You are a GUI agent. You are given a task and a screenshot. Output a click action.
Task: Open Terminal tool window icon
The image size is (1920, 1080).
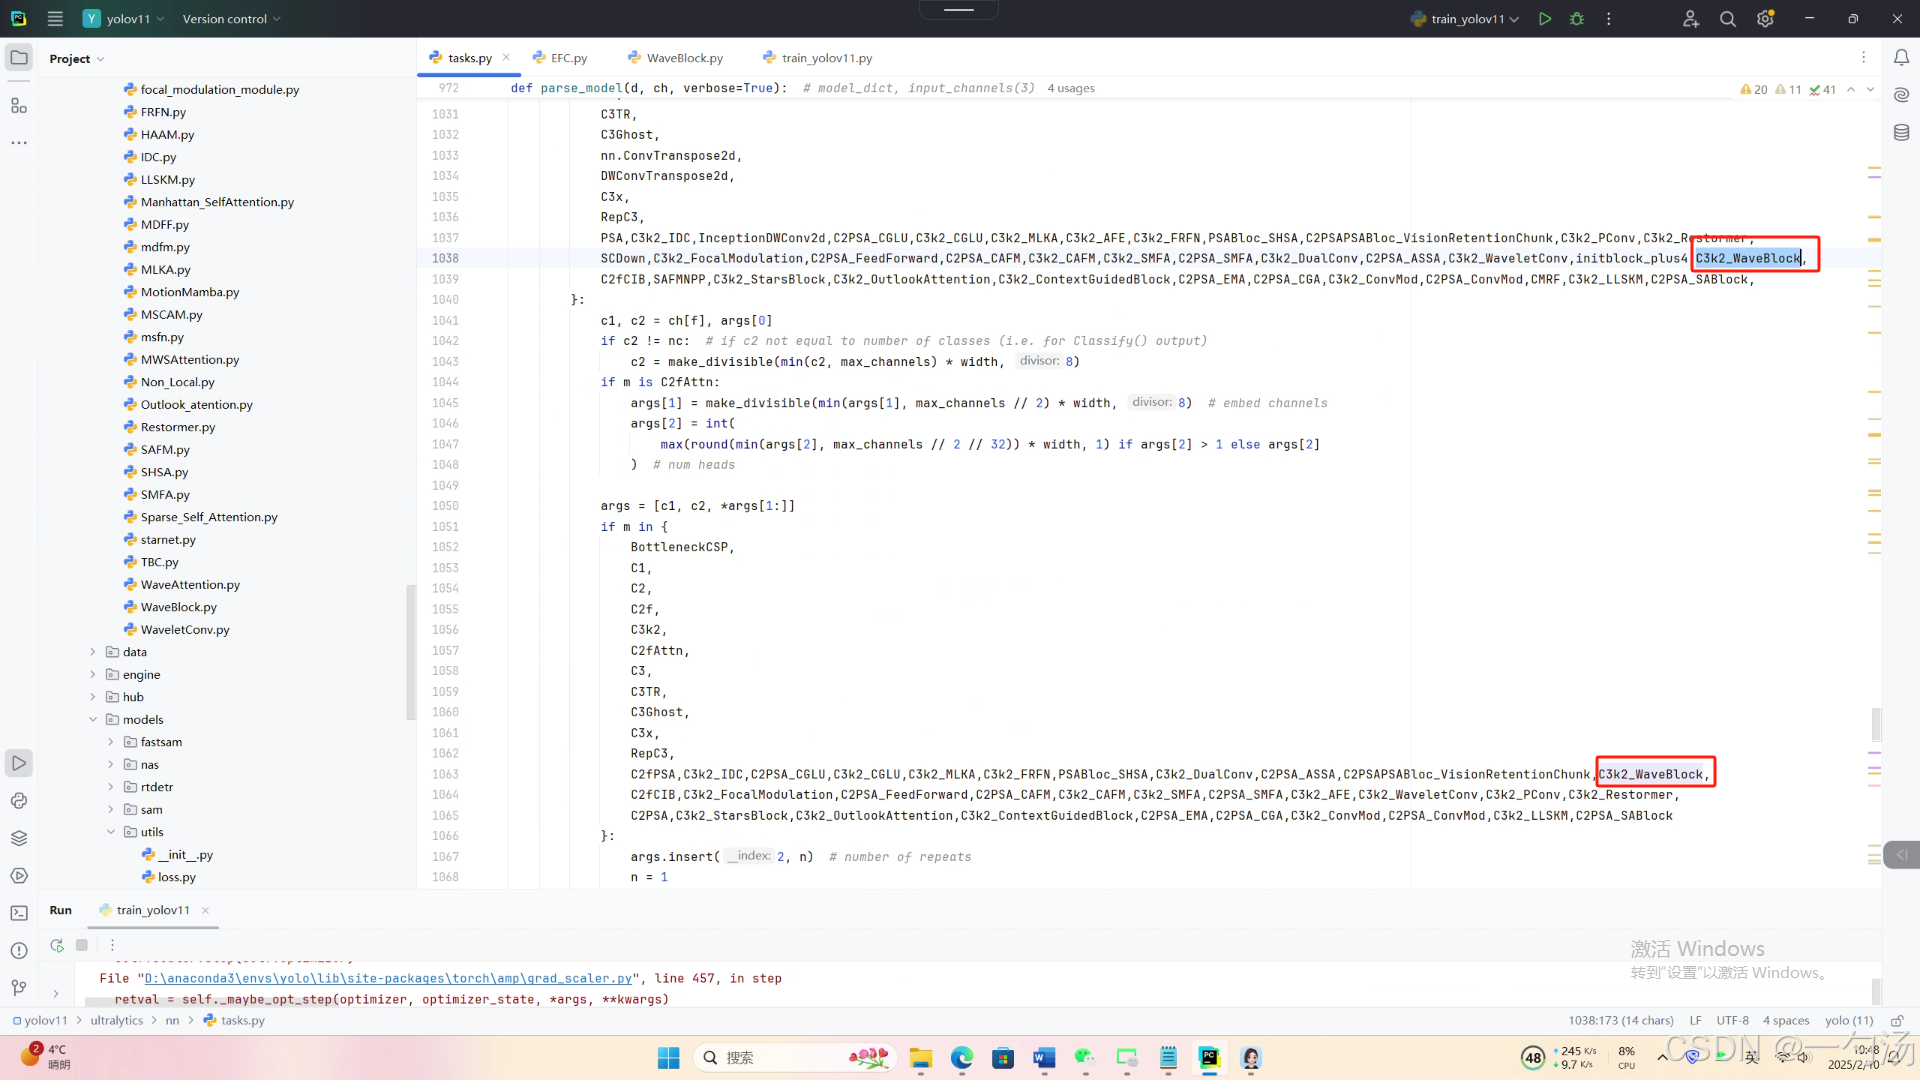click(19, 913)
